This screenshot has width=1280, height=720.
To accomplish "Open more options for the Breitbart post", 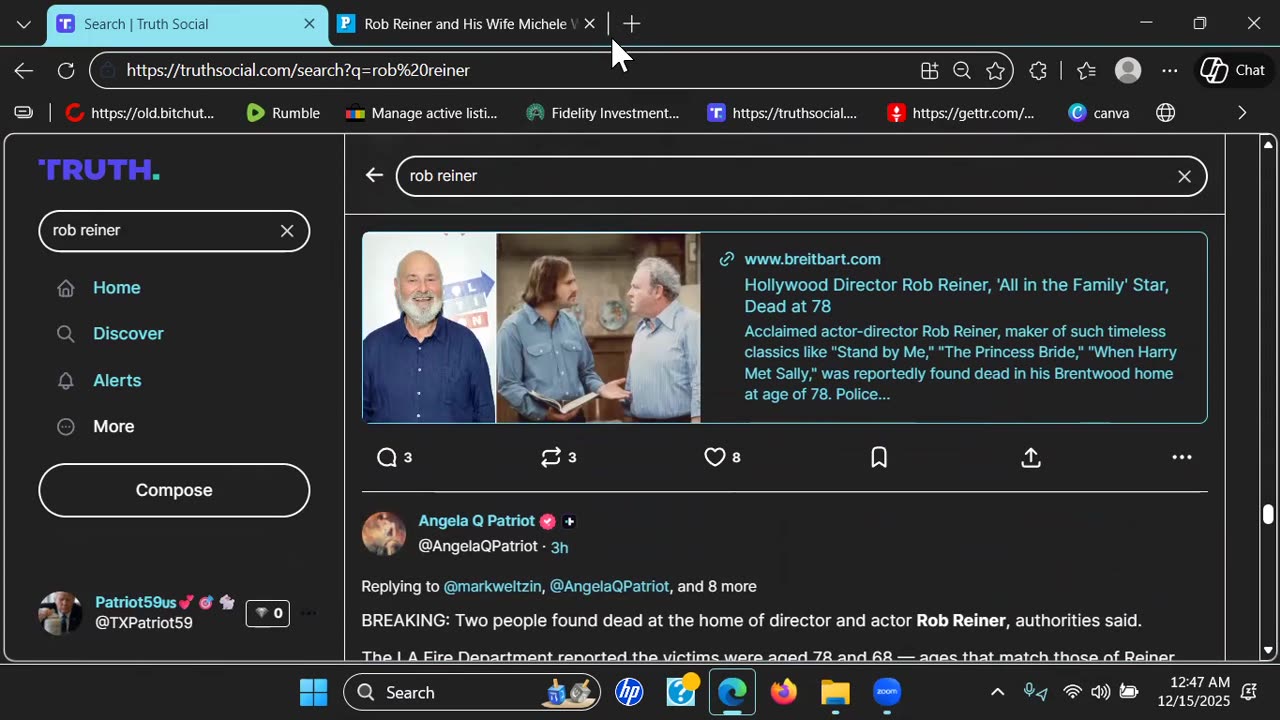I will (x=1182, y=457).
